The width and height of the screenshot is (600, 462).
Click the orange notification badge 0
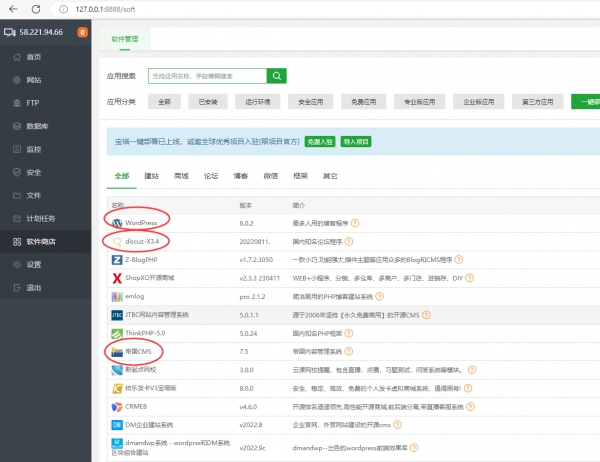pos(82,32)
